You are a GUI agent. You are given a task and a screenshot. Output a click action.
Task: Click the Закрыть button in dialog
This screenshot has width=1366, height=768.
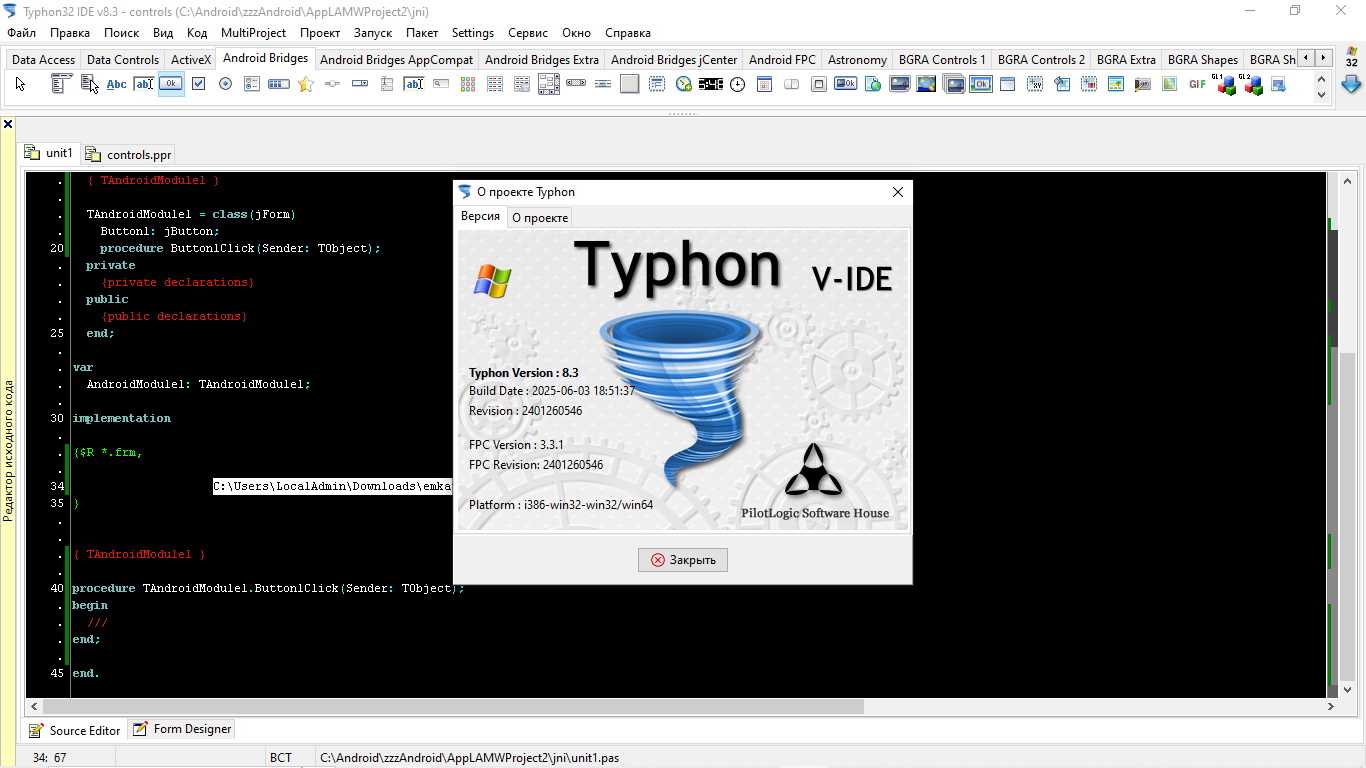683,560
